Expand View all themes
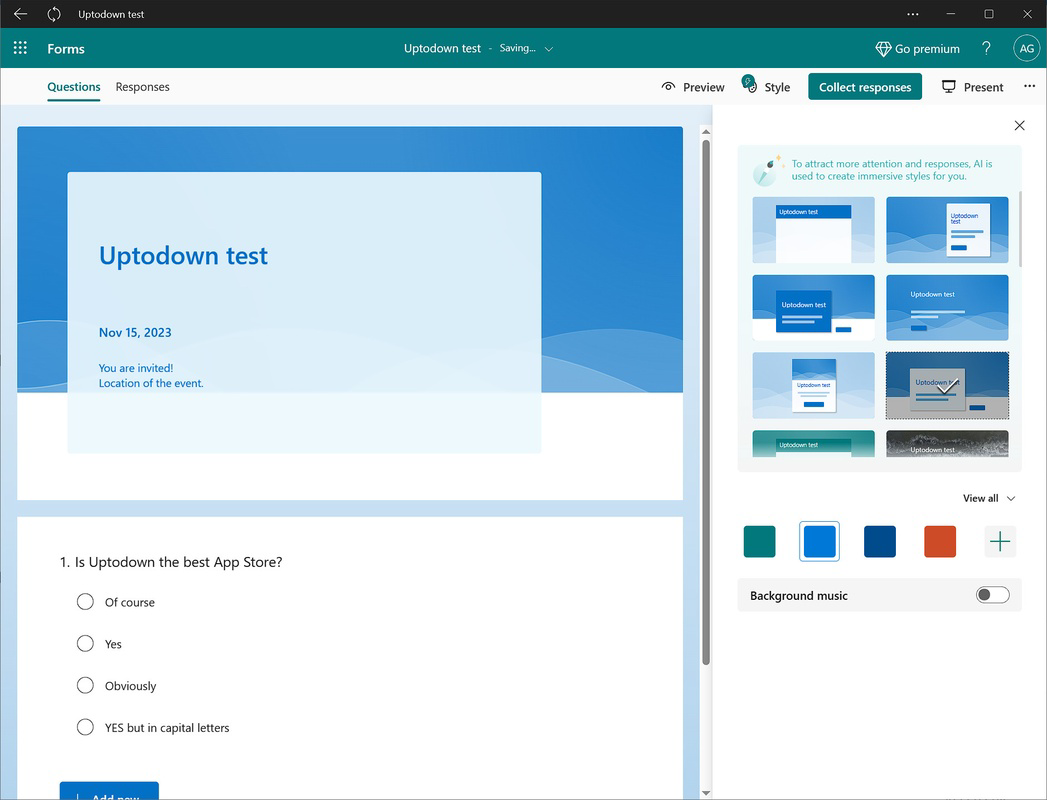Screen dimensions: 1047x800 click(989, 498)
